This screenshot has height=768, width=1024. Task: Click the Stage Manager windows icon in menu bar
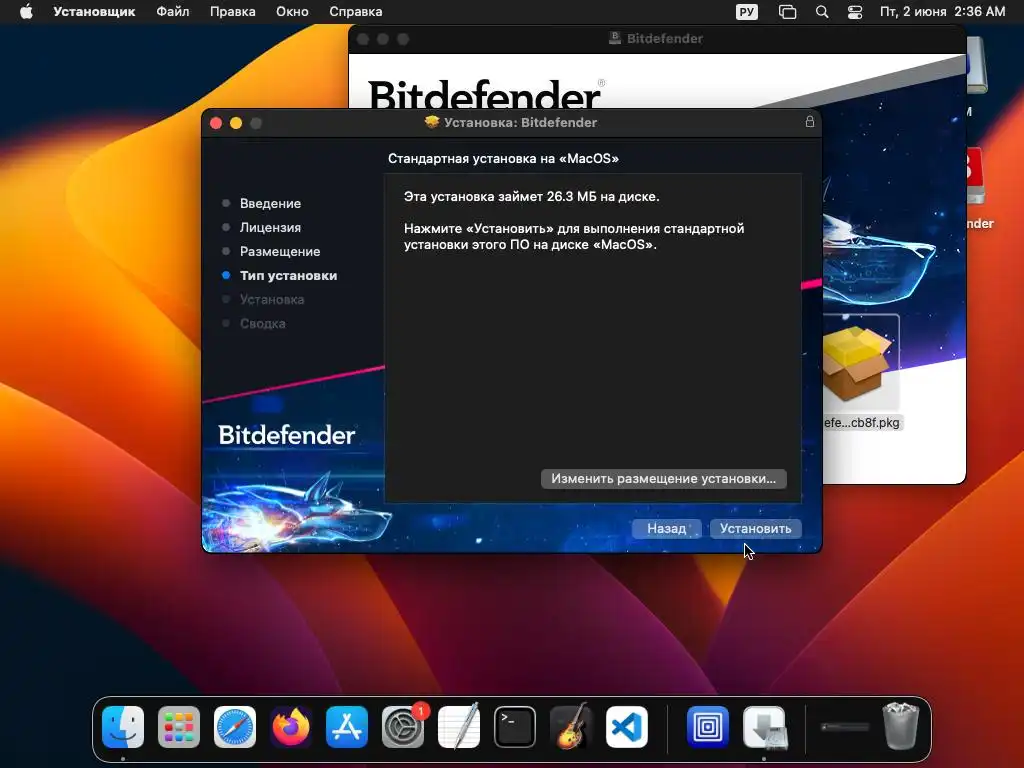point(788,12)
